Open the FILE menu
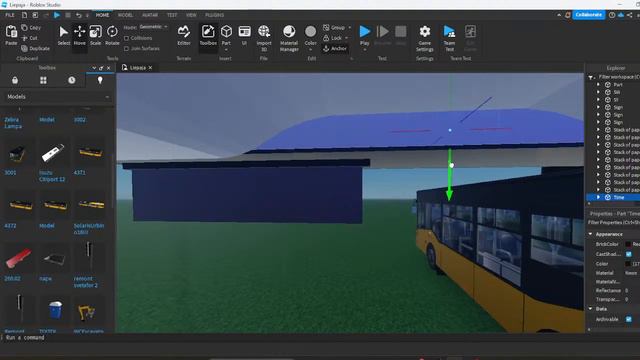Viewport: 640px width, 360px height. pyautogui.click(x=10, y=15)
